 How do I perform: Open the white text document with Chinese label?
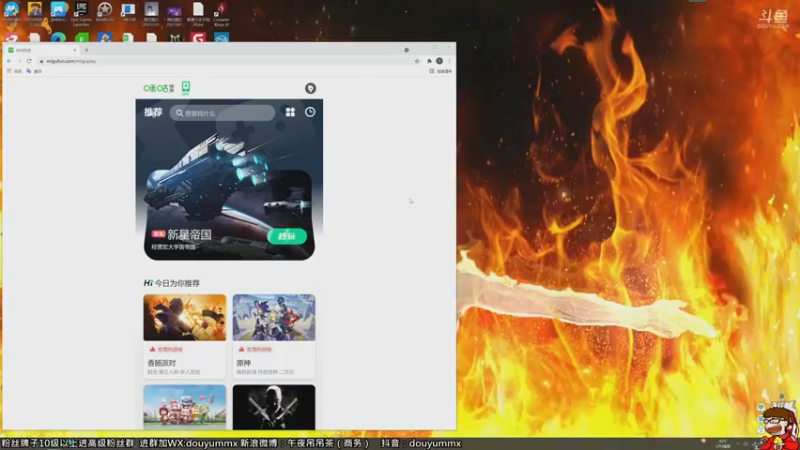198,13
